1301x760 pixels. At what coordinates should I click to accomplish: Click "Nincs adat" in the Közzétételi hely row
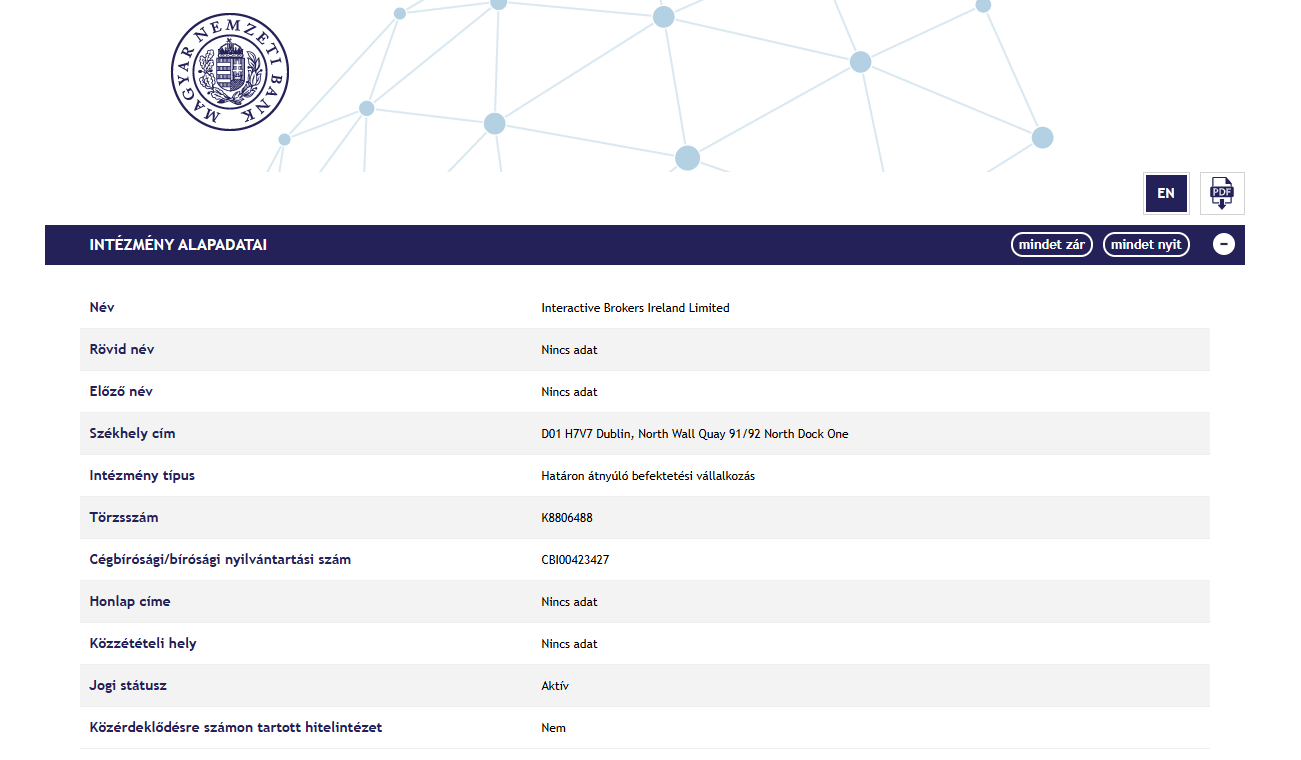point(569,644)
